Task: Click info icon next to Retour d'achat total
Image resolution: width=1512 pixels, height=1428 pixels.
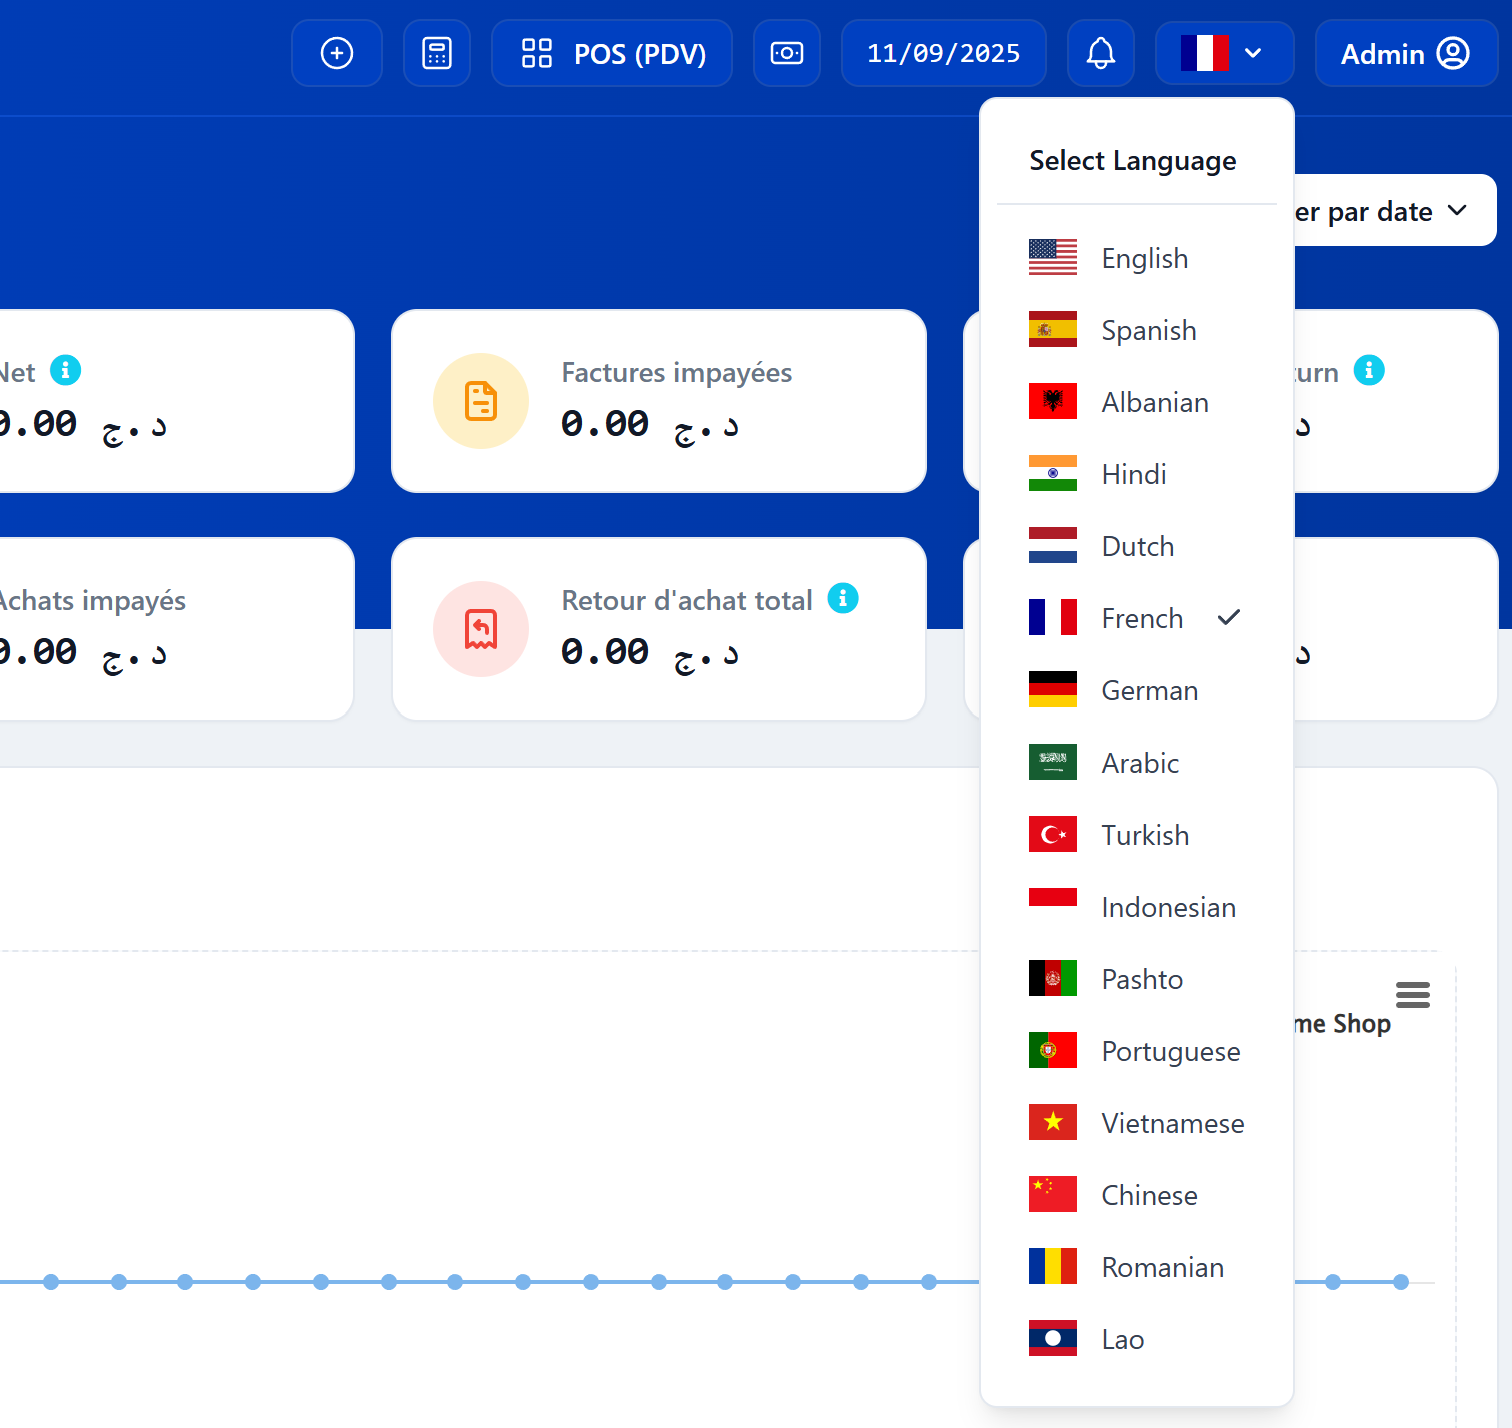Action: (x=843, y=598)
